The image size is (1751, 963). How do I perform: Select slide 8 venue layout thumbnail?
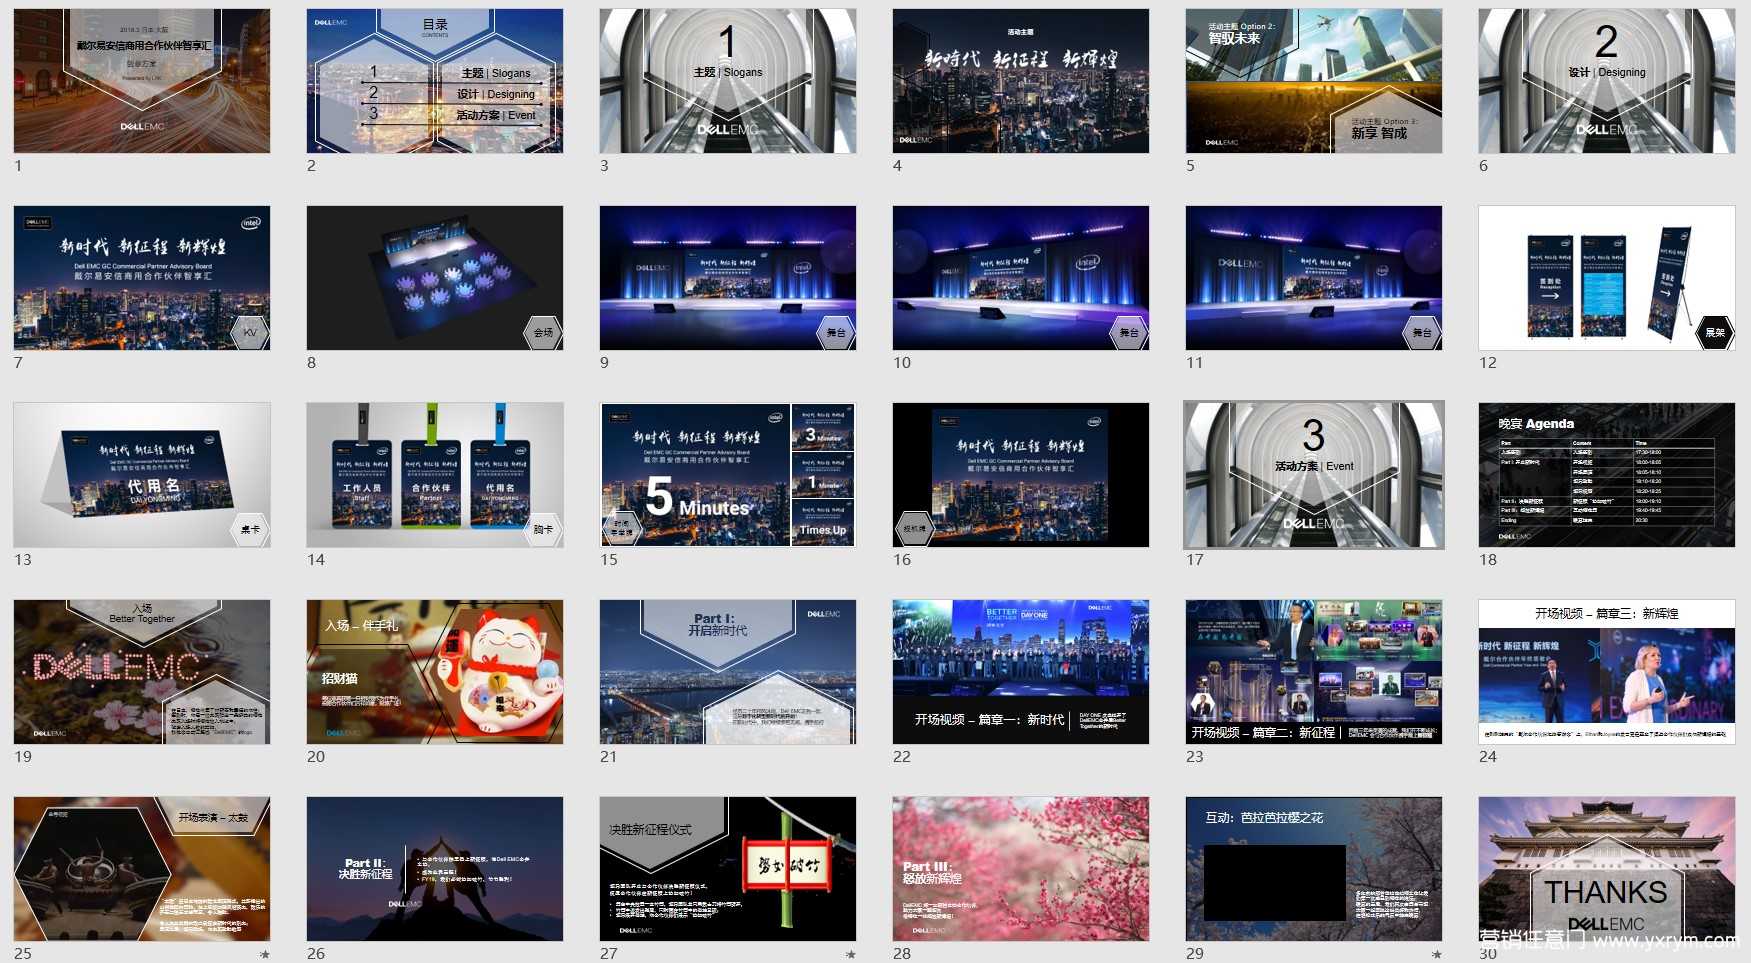pos(435,278)
